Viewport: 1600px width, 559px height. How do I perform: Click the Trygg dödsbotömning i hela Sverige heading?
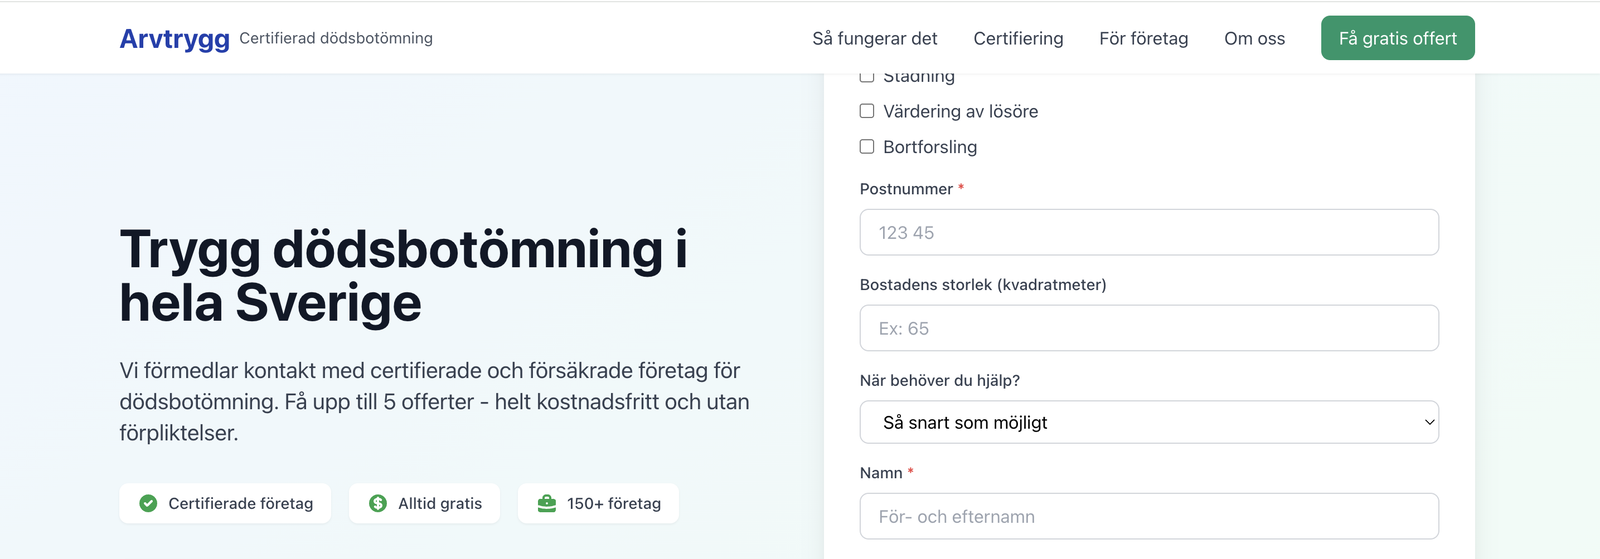403,275
